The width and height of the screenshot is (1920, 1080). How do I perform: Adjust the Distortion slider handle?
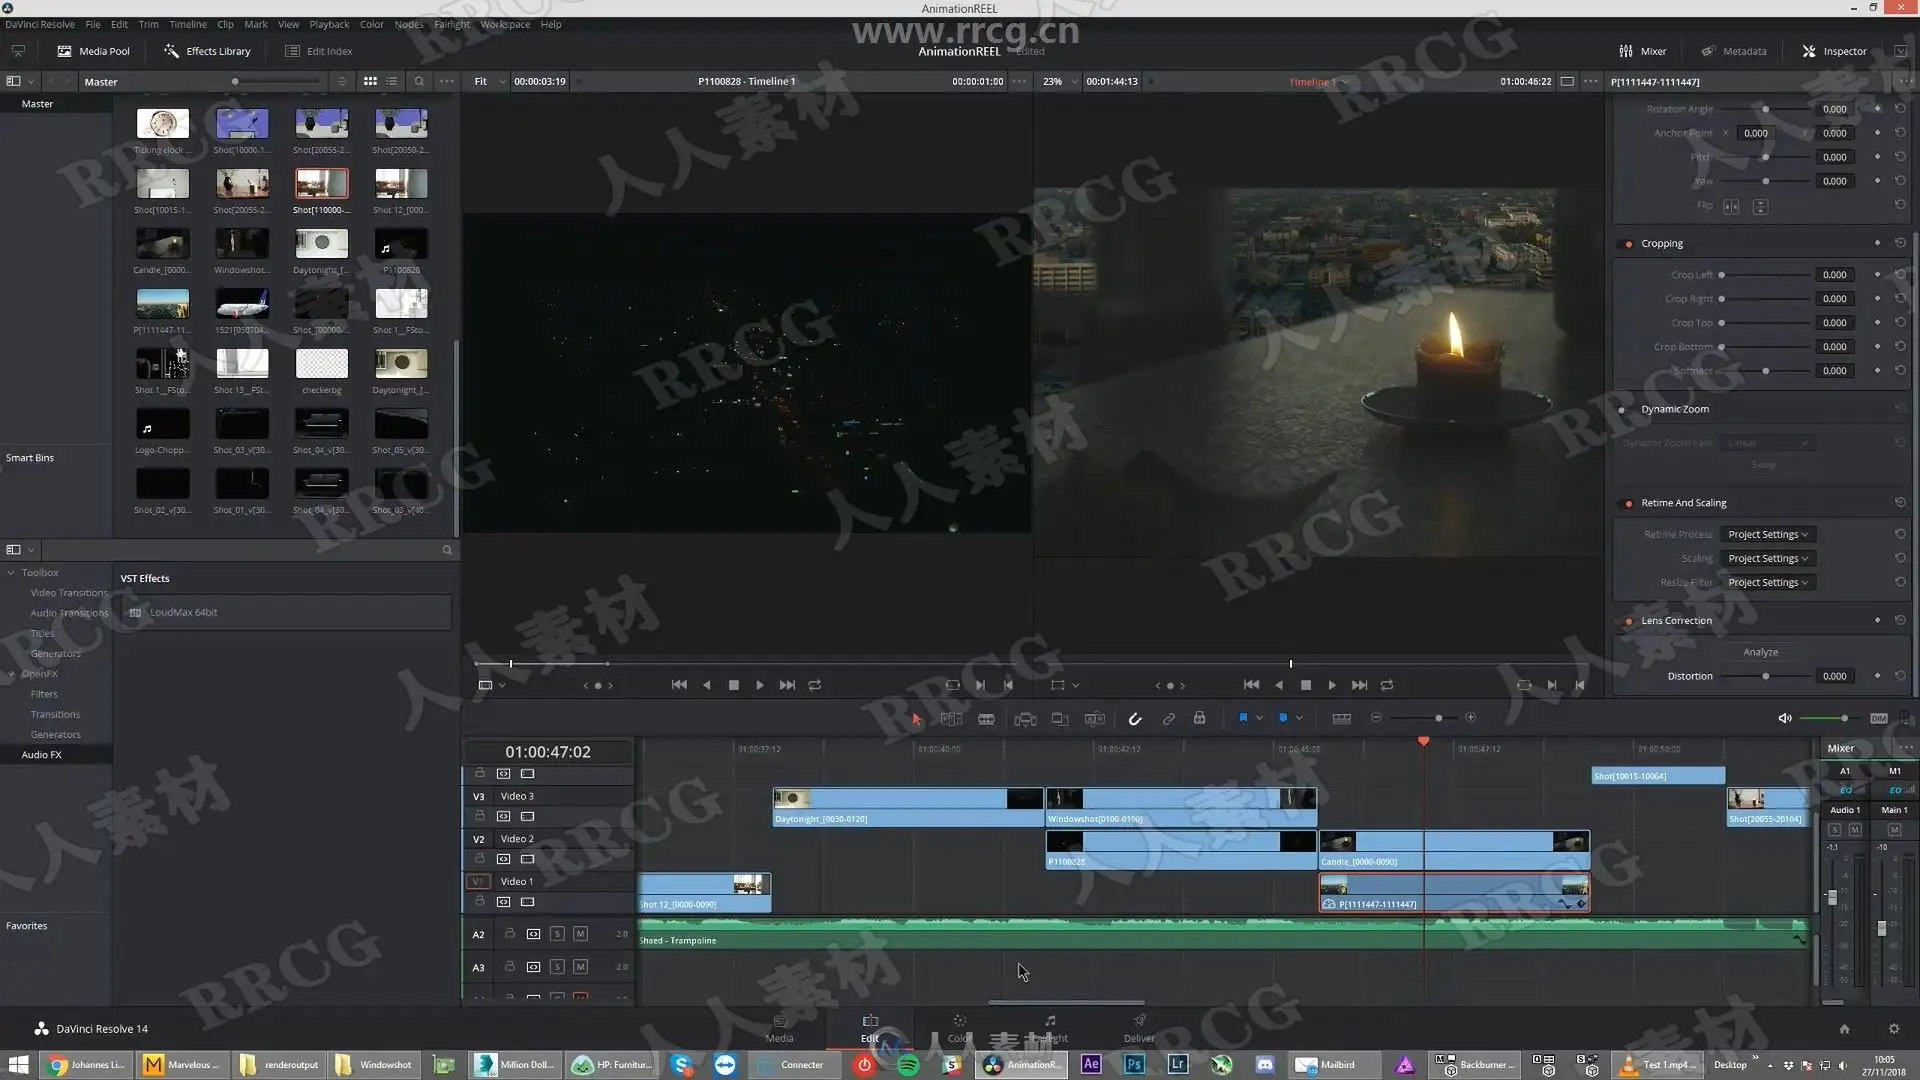[x=1766, y=677]
